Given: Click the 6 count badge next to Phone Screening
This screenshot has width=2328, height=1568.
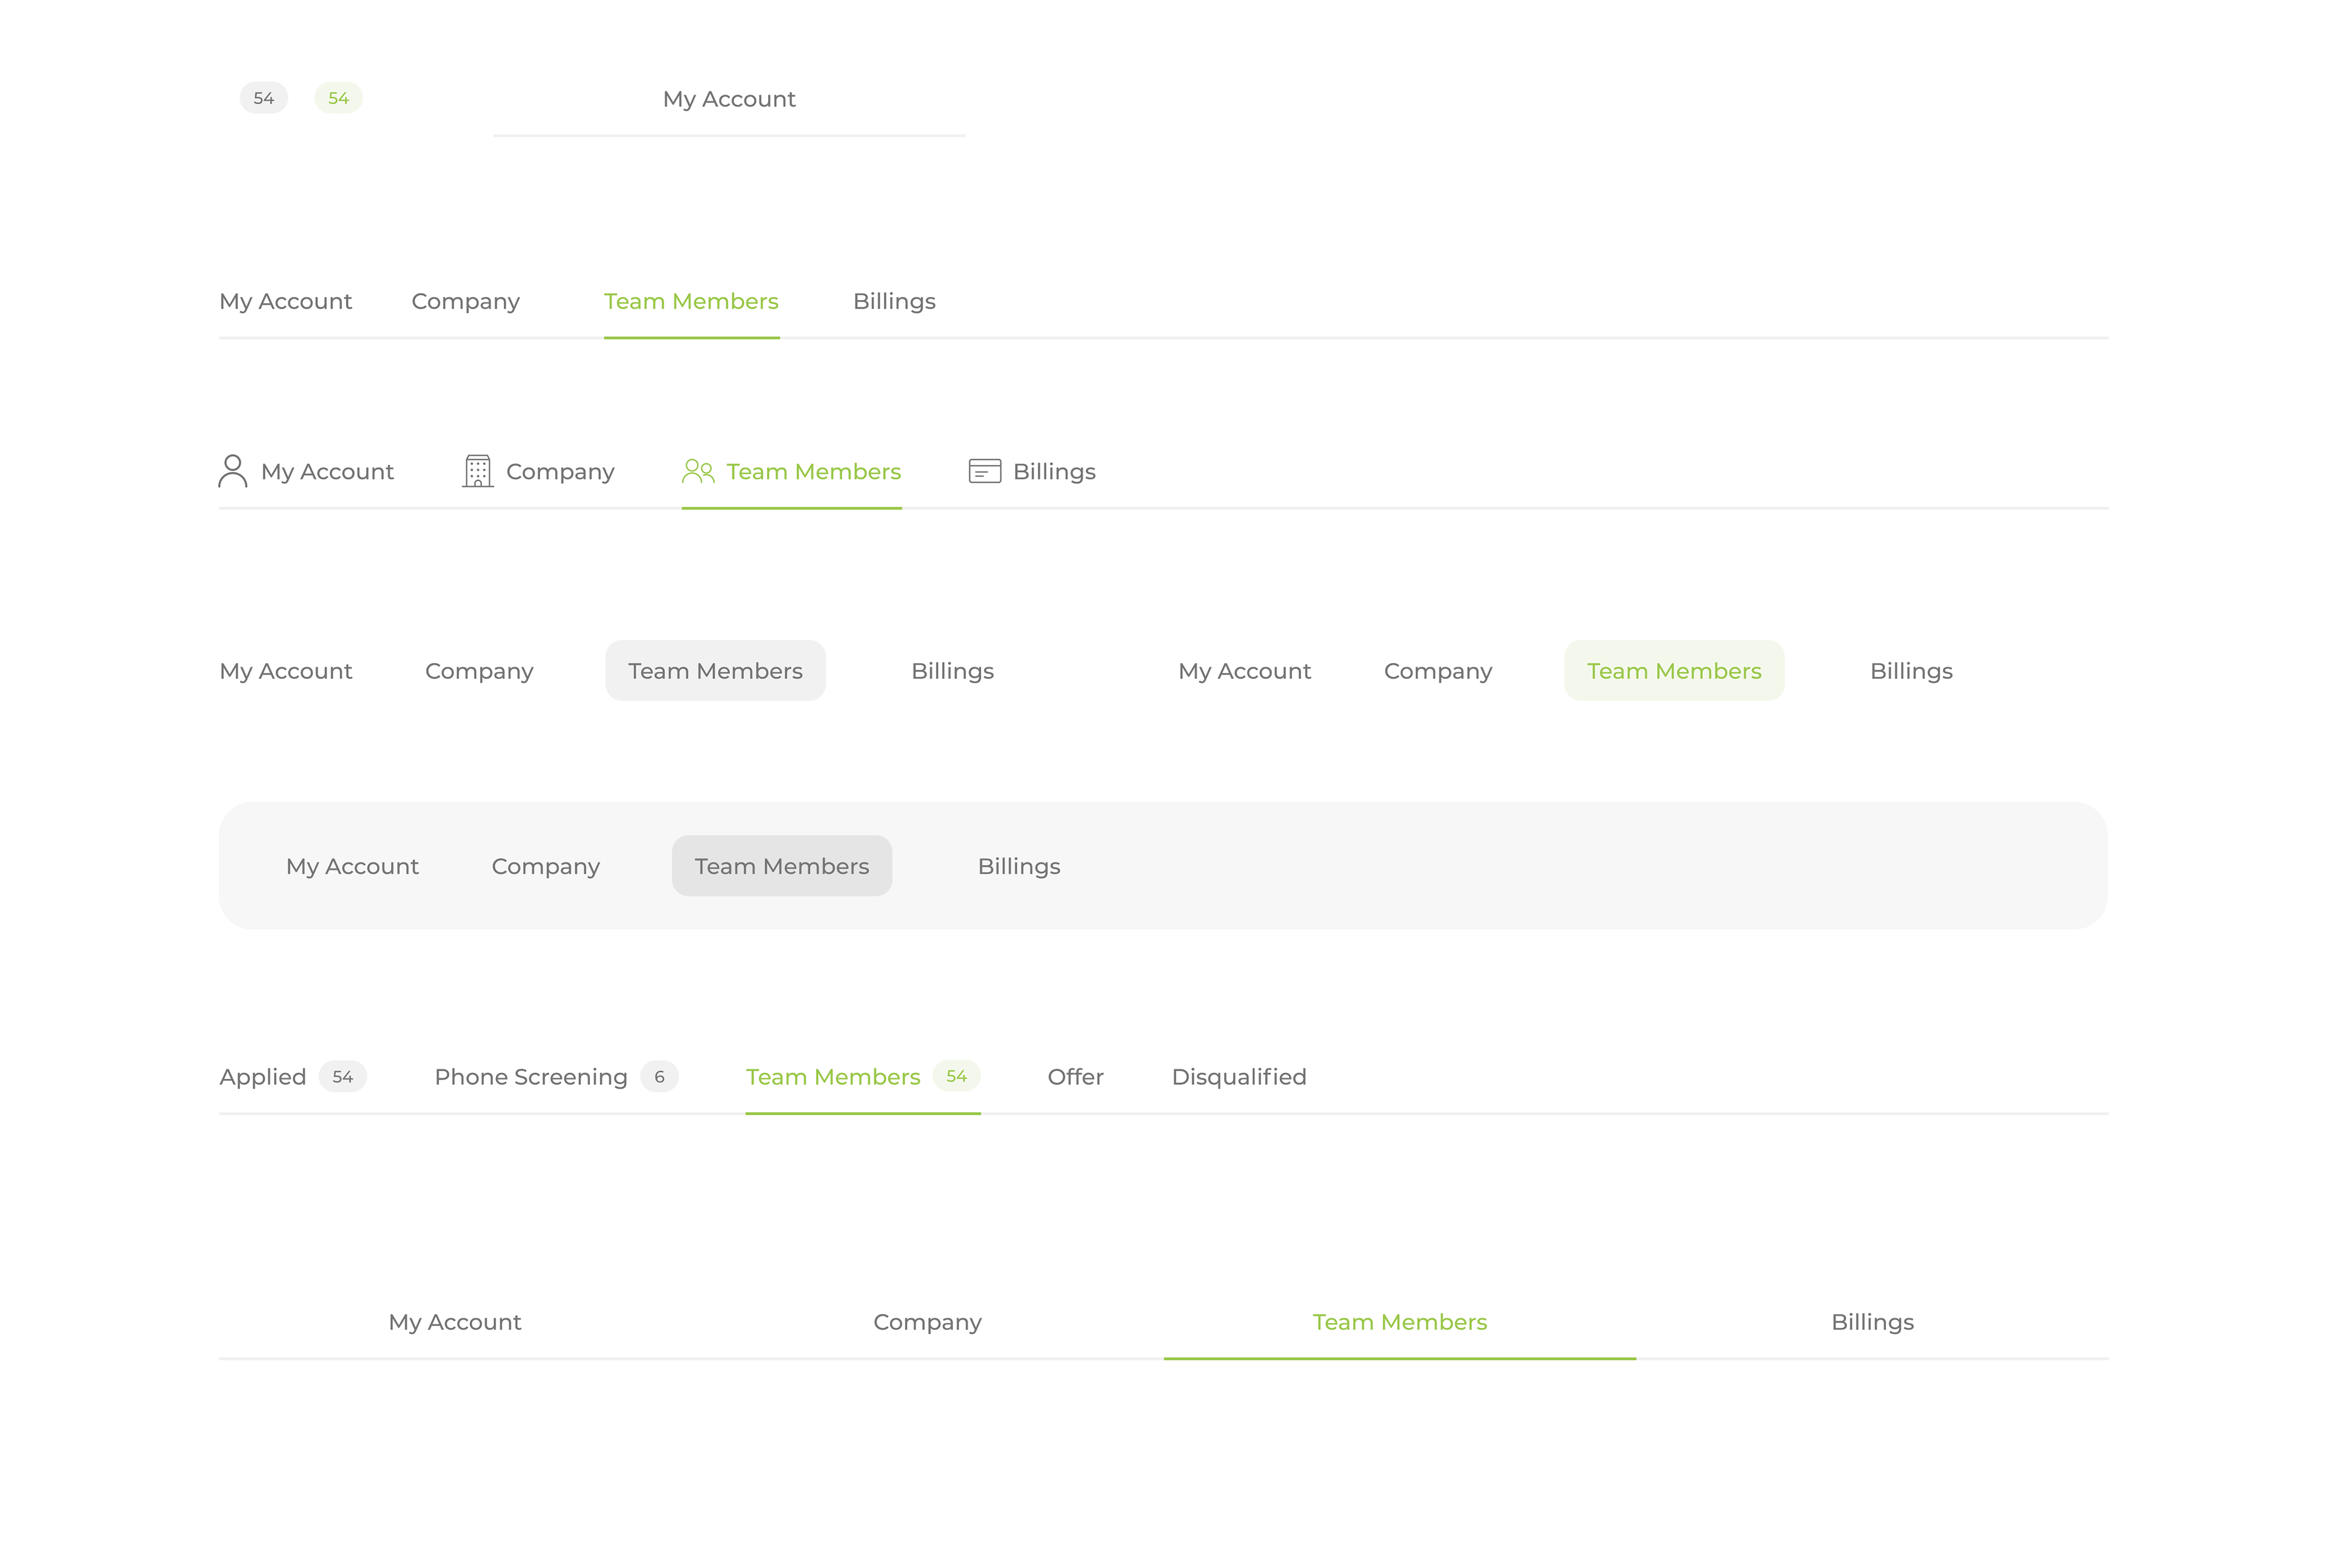Looking at the screenshot, I should [x=659, y=1077].
